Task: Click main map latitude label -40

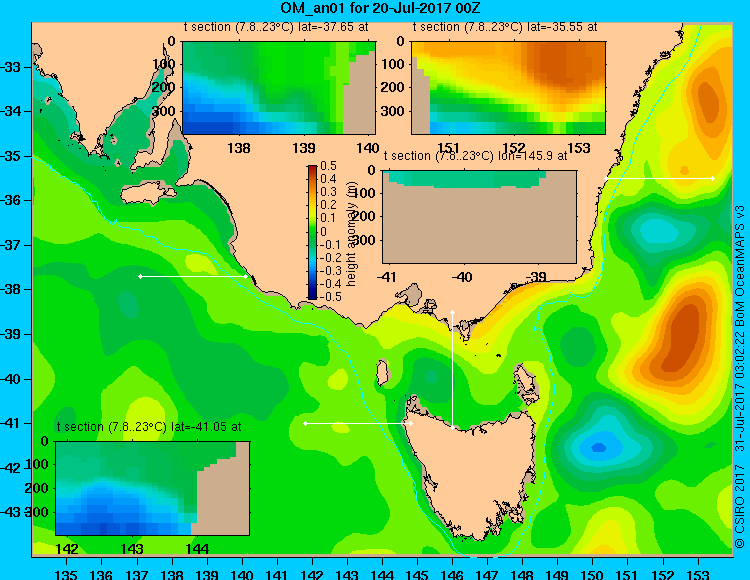Action: pyautogui.click(x=11, y=379)
